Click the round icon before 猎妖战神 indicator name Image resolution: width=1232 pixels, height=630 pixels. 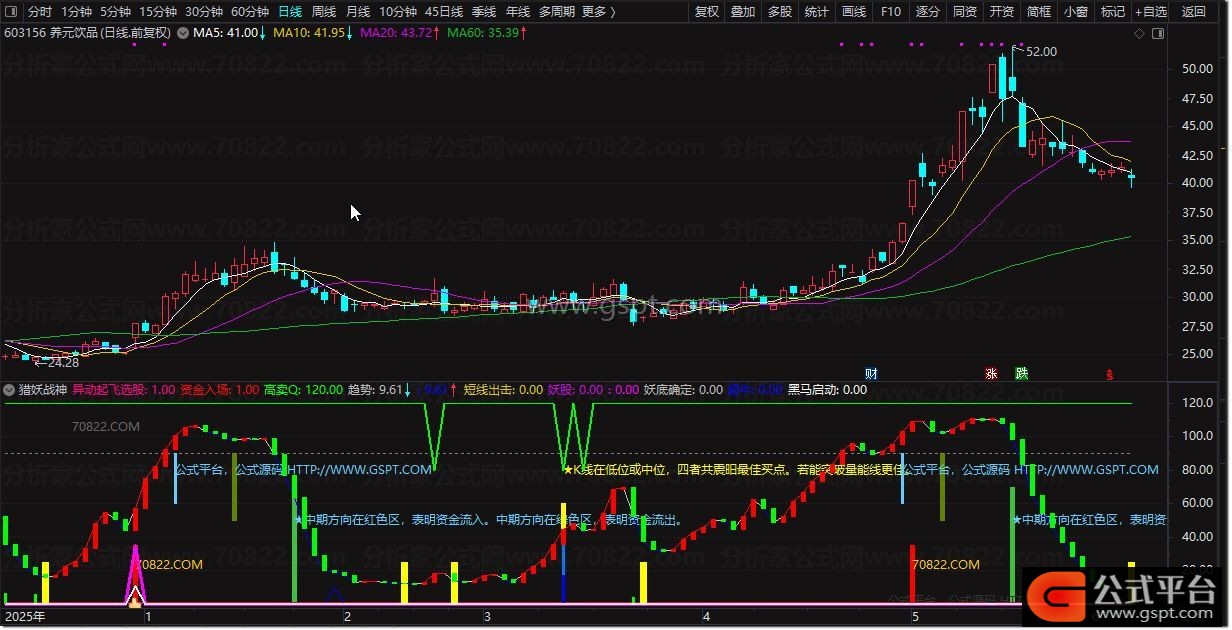(10, 390)
